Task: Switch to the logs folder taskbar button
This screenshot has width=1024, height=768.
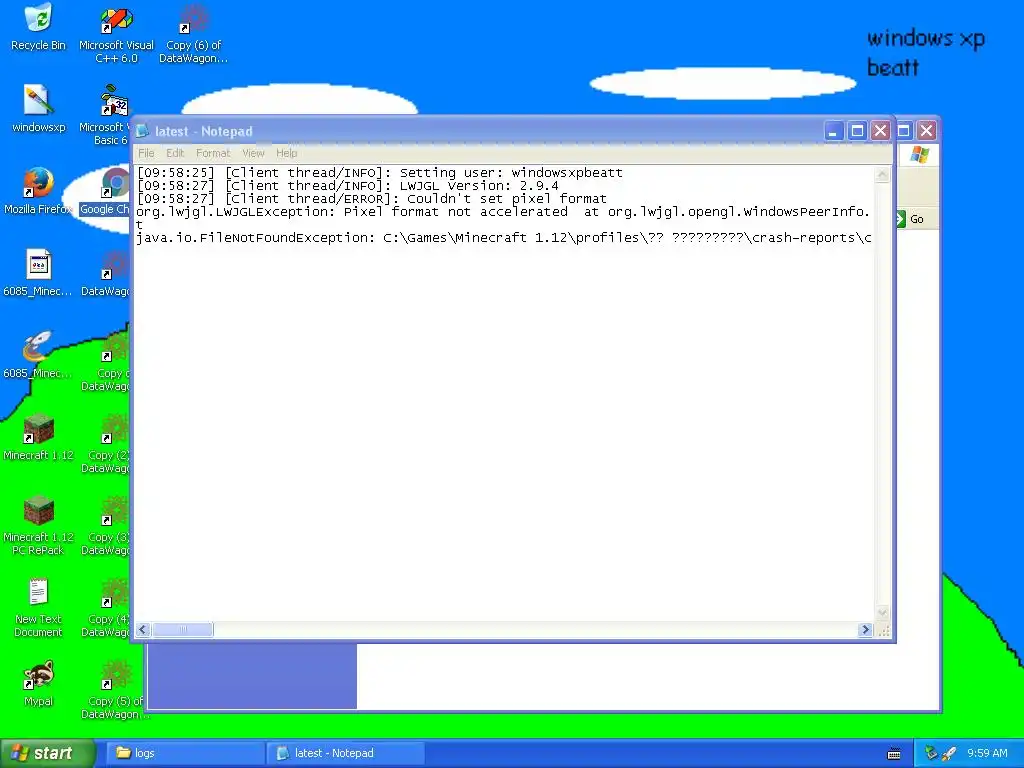Action: tap(184, 754)
